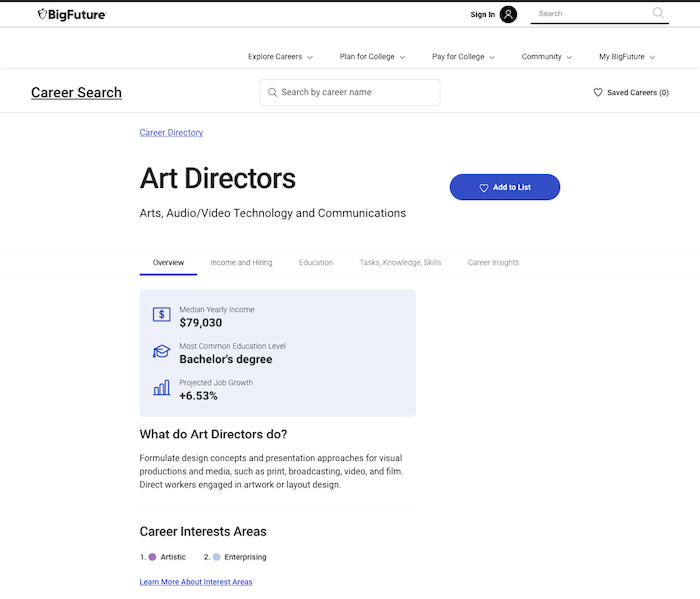Click the median yearly income dollar icon

pyautogui.click(x=161, y=315)
